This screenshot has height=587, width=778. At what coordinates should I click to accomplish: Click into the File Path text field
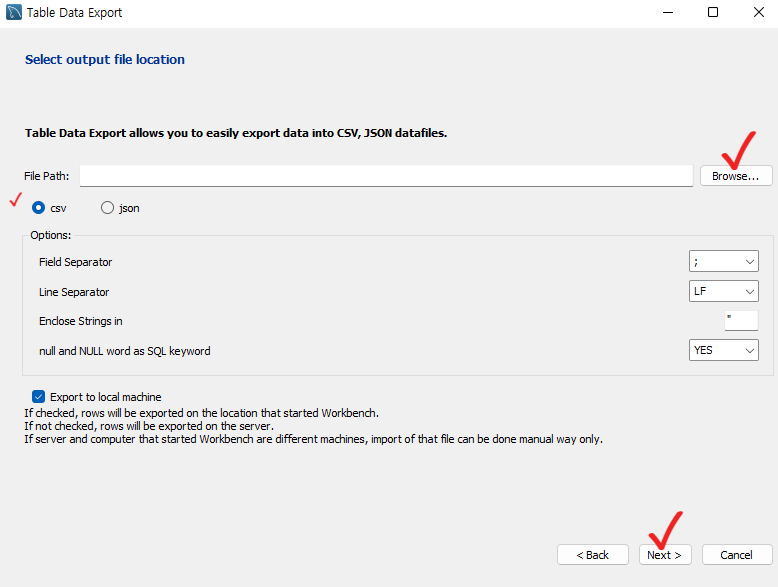pos(386,176)
